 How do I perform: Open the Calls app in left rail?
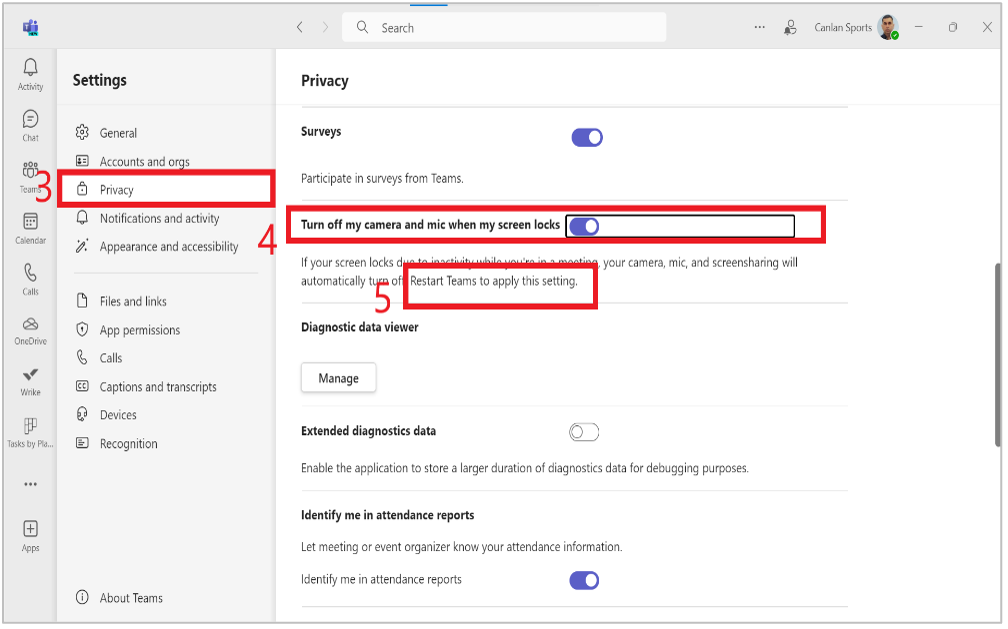[30, 279]
